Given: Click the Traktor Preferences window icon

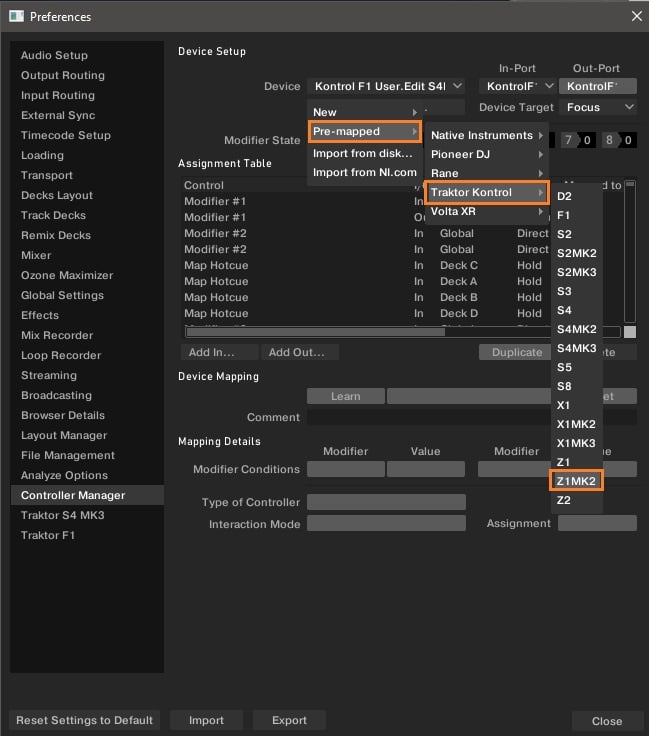Looking at the screenshot, I should point(16,16).
